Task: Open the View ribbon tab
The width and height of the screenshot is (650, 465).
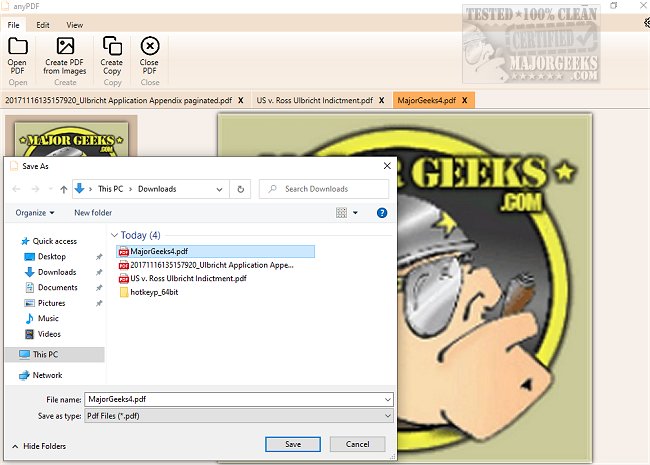Action: click(75, 25)
